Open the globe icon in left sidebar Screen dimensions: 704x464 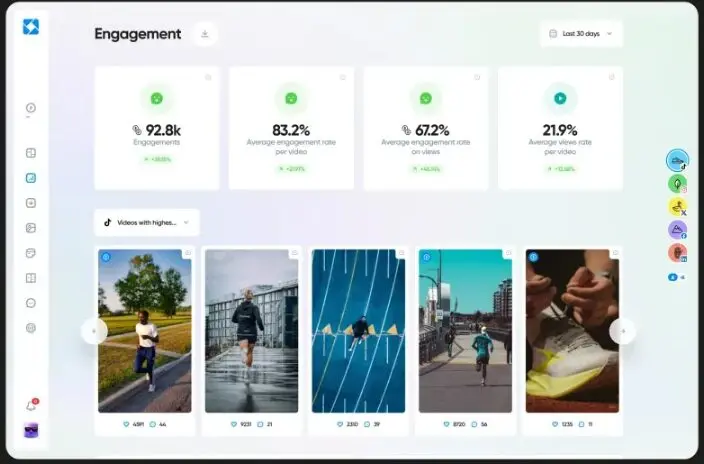[x=31, y=327]
